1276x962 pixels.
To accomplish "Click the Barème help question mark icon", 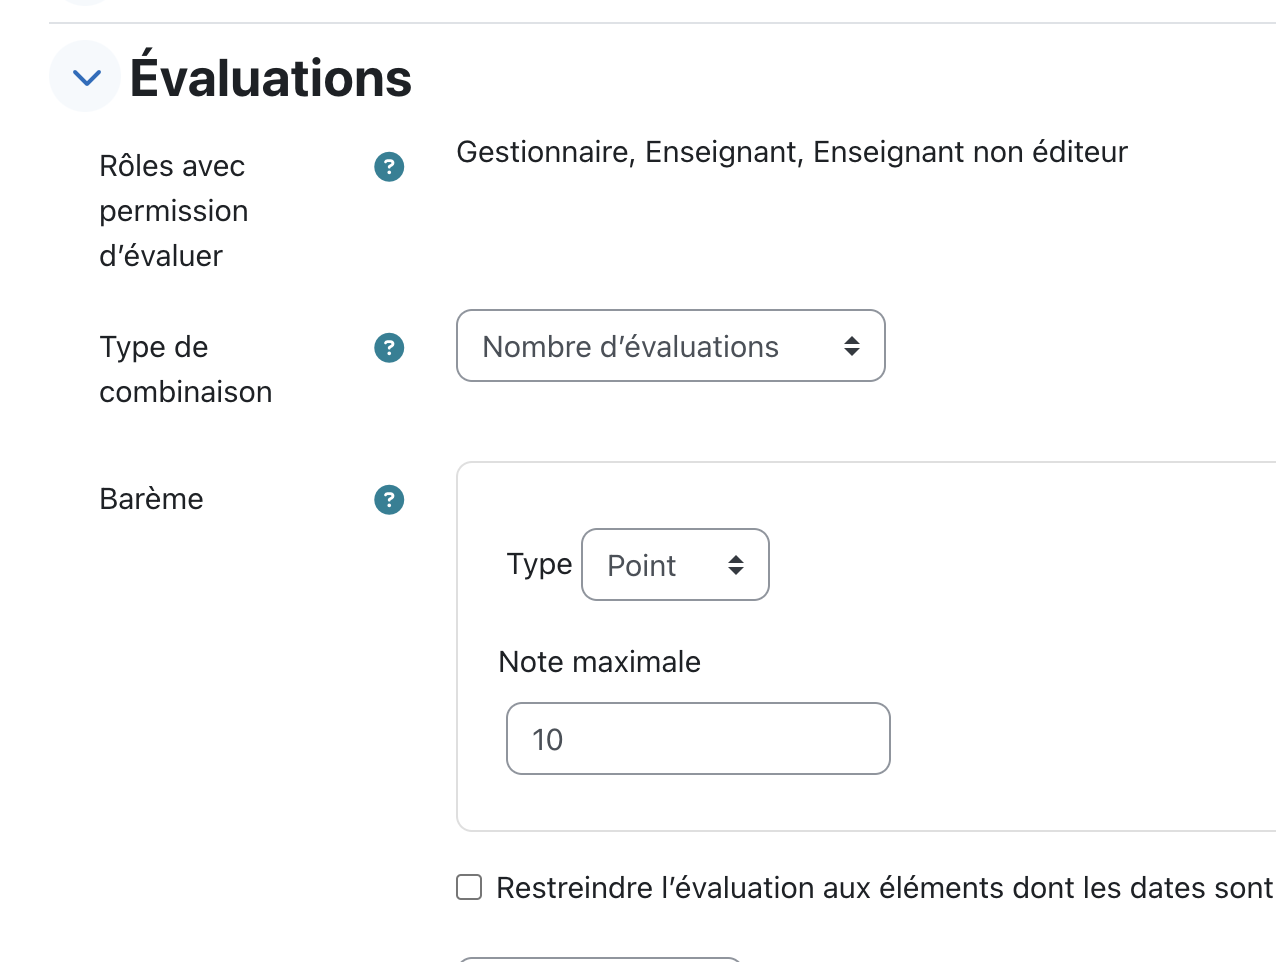I will click(389, 500).
